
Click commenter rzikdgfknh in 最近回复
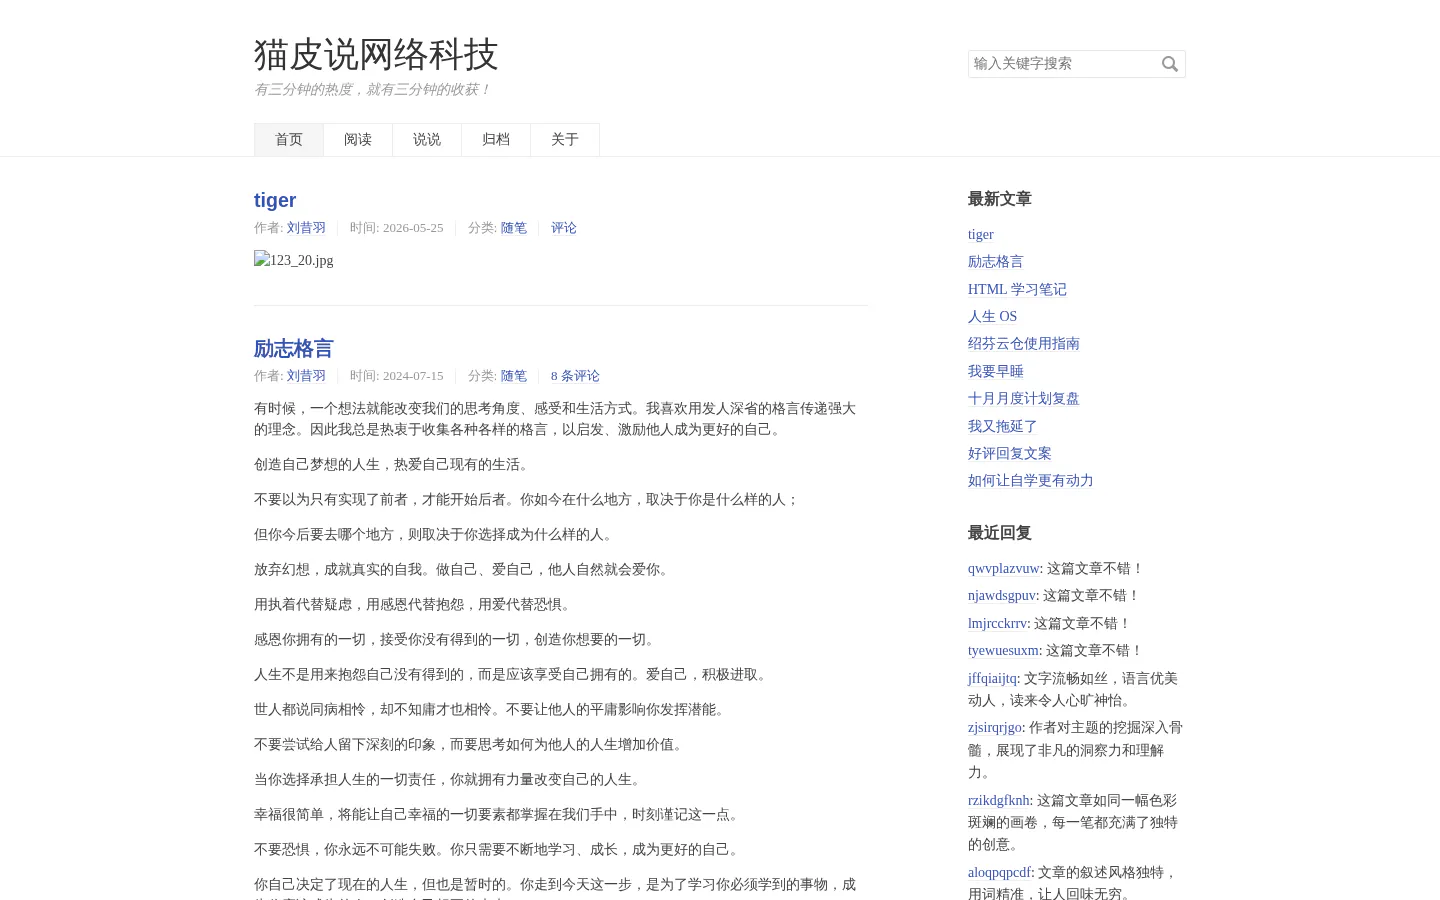pos(999,800)
